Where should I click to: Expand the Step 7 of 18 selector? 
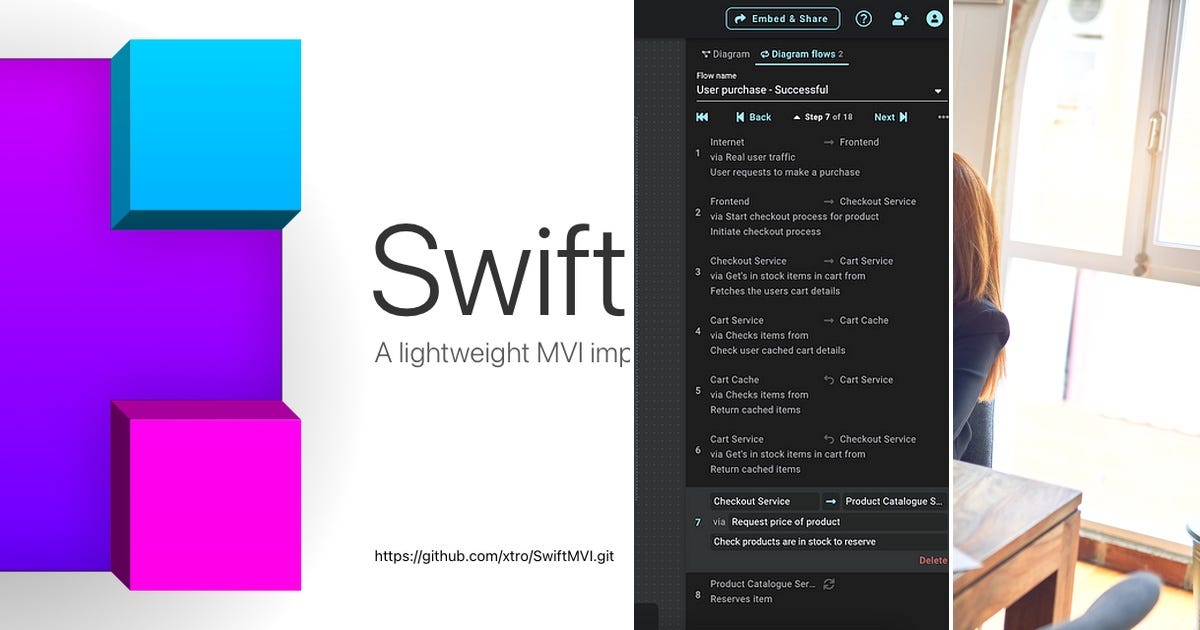pos(823,117)
